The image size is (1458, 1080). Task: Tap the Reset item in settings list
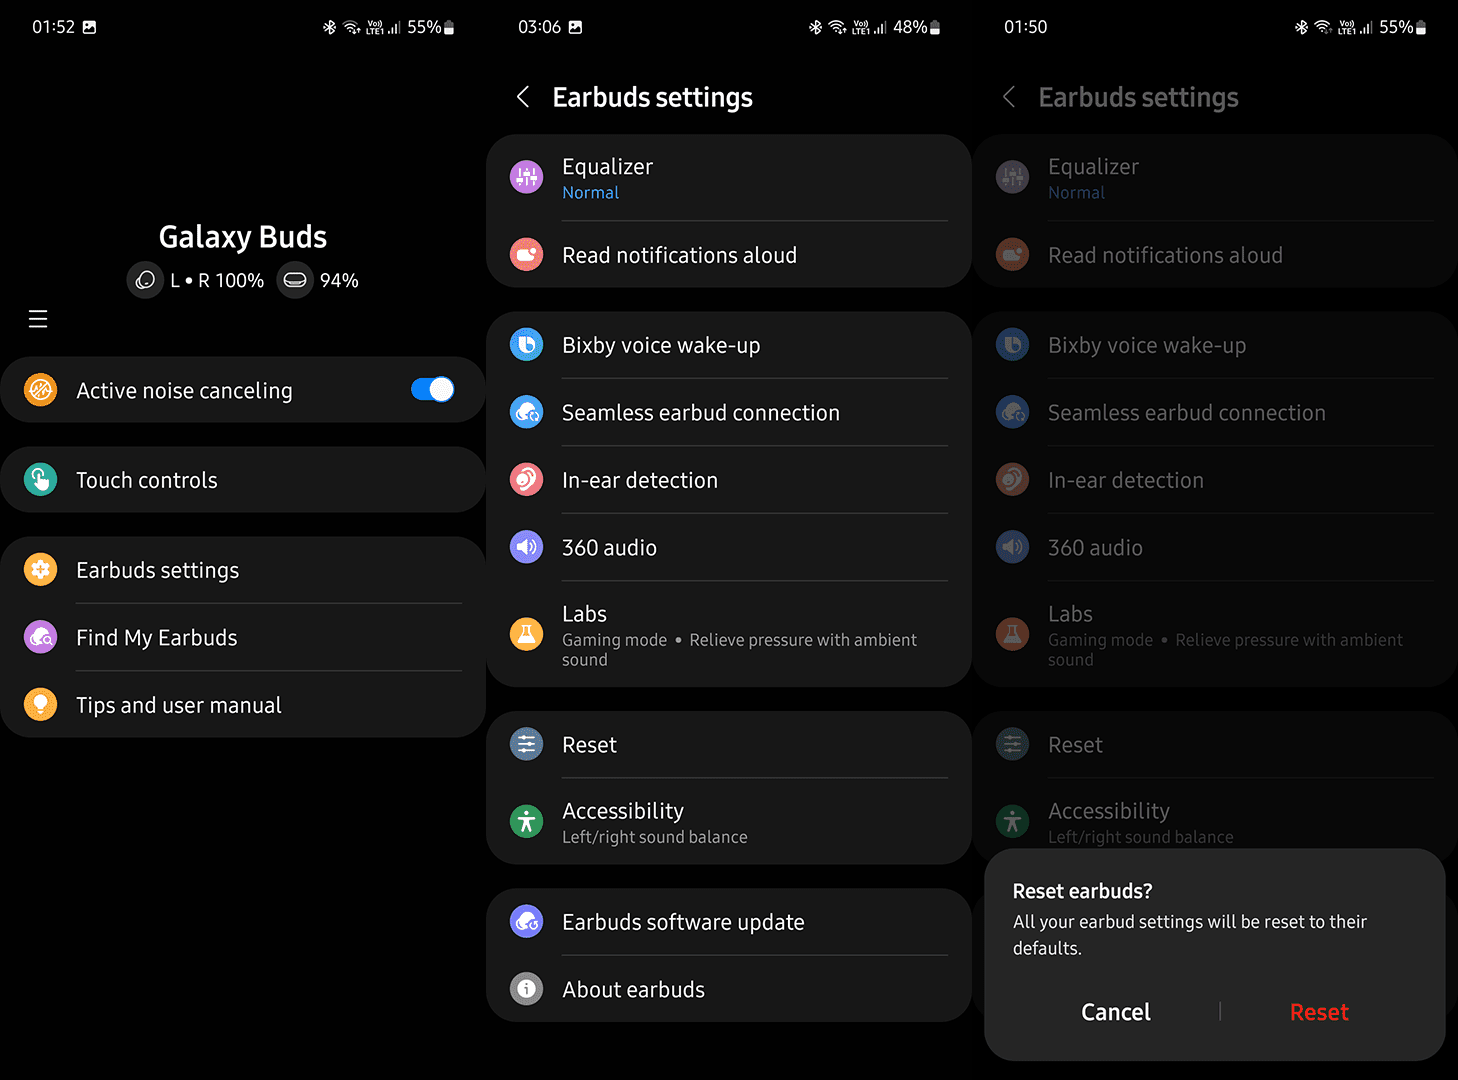729,745
